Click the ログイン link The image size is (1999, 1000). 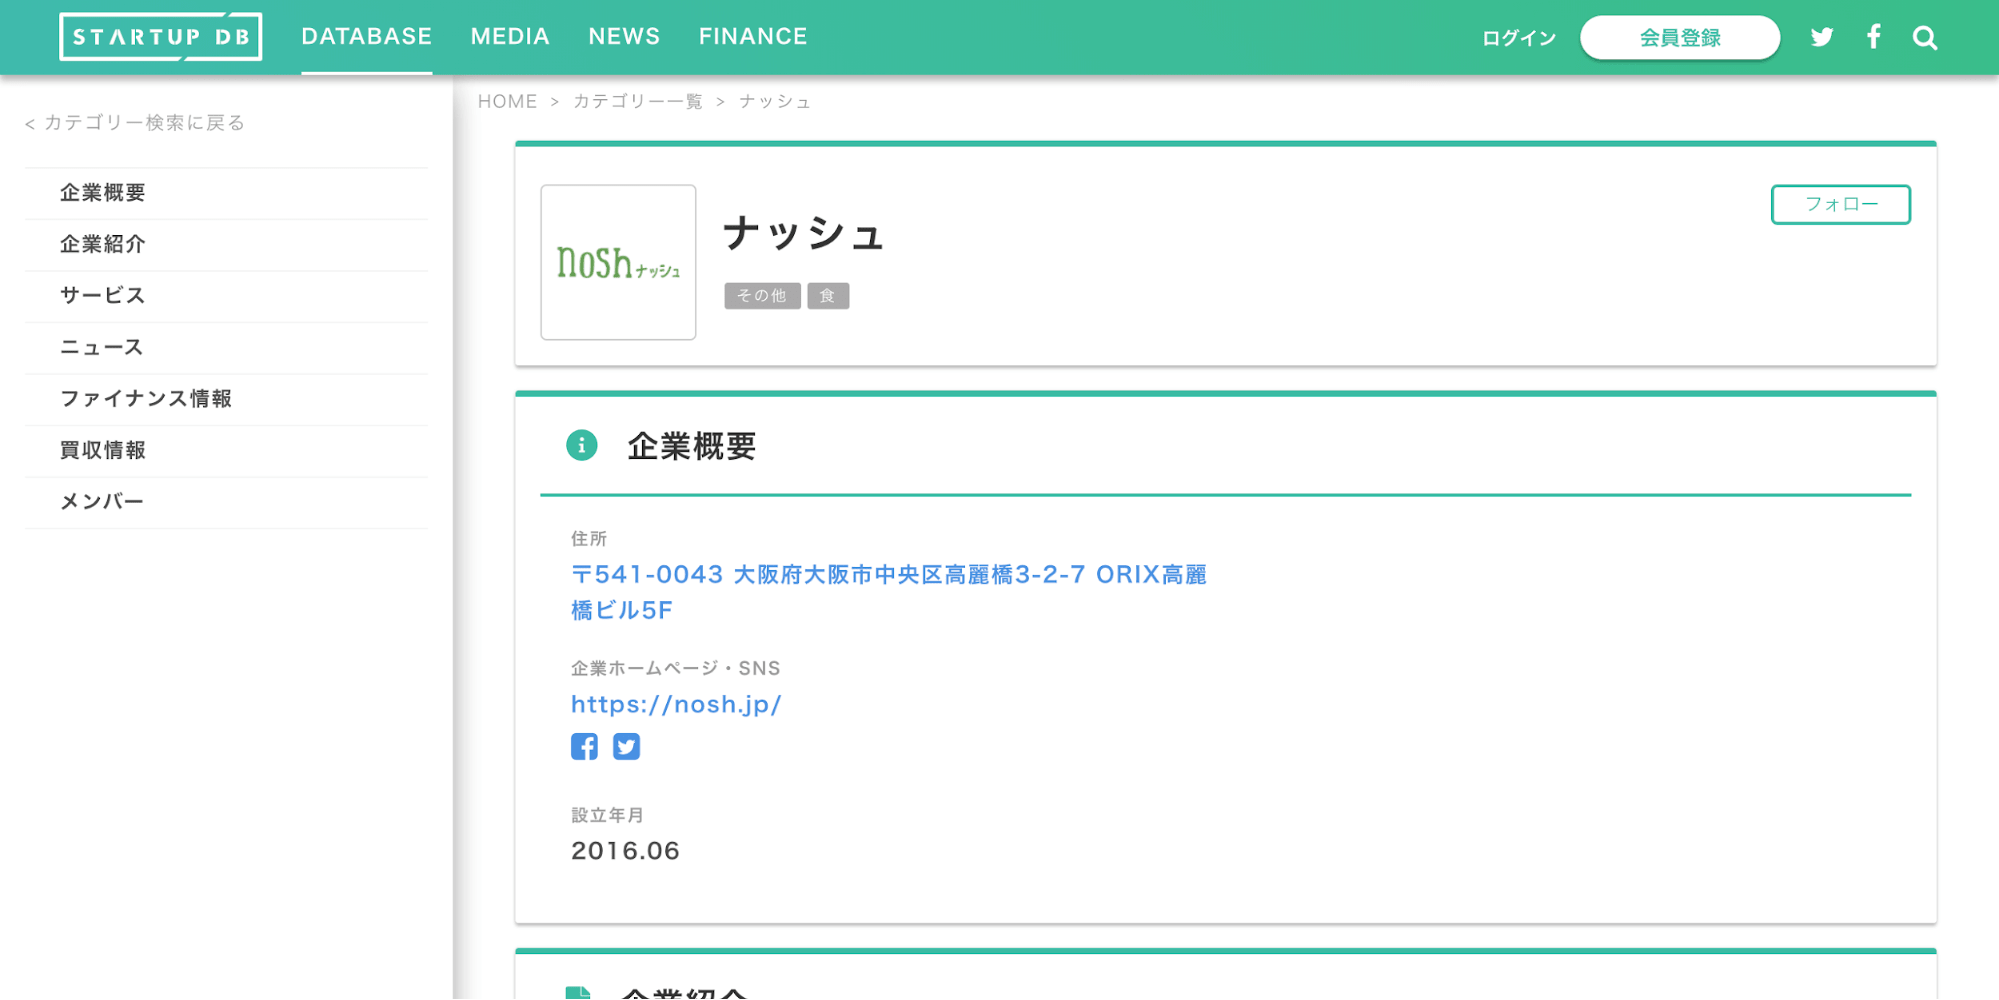pos(1519,38)
